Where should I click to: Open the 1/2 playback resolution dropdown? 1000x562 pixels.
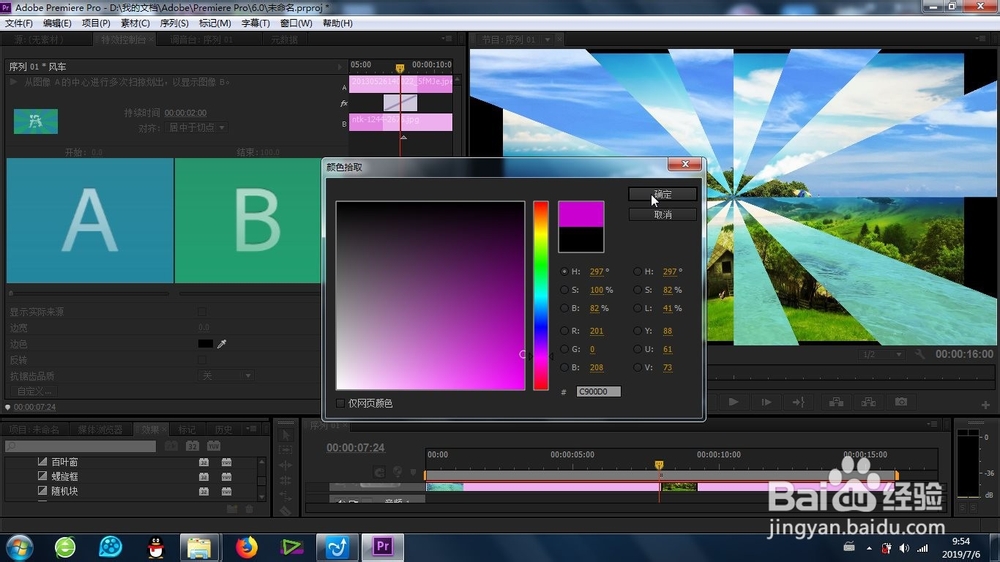(882, 354)
